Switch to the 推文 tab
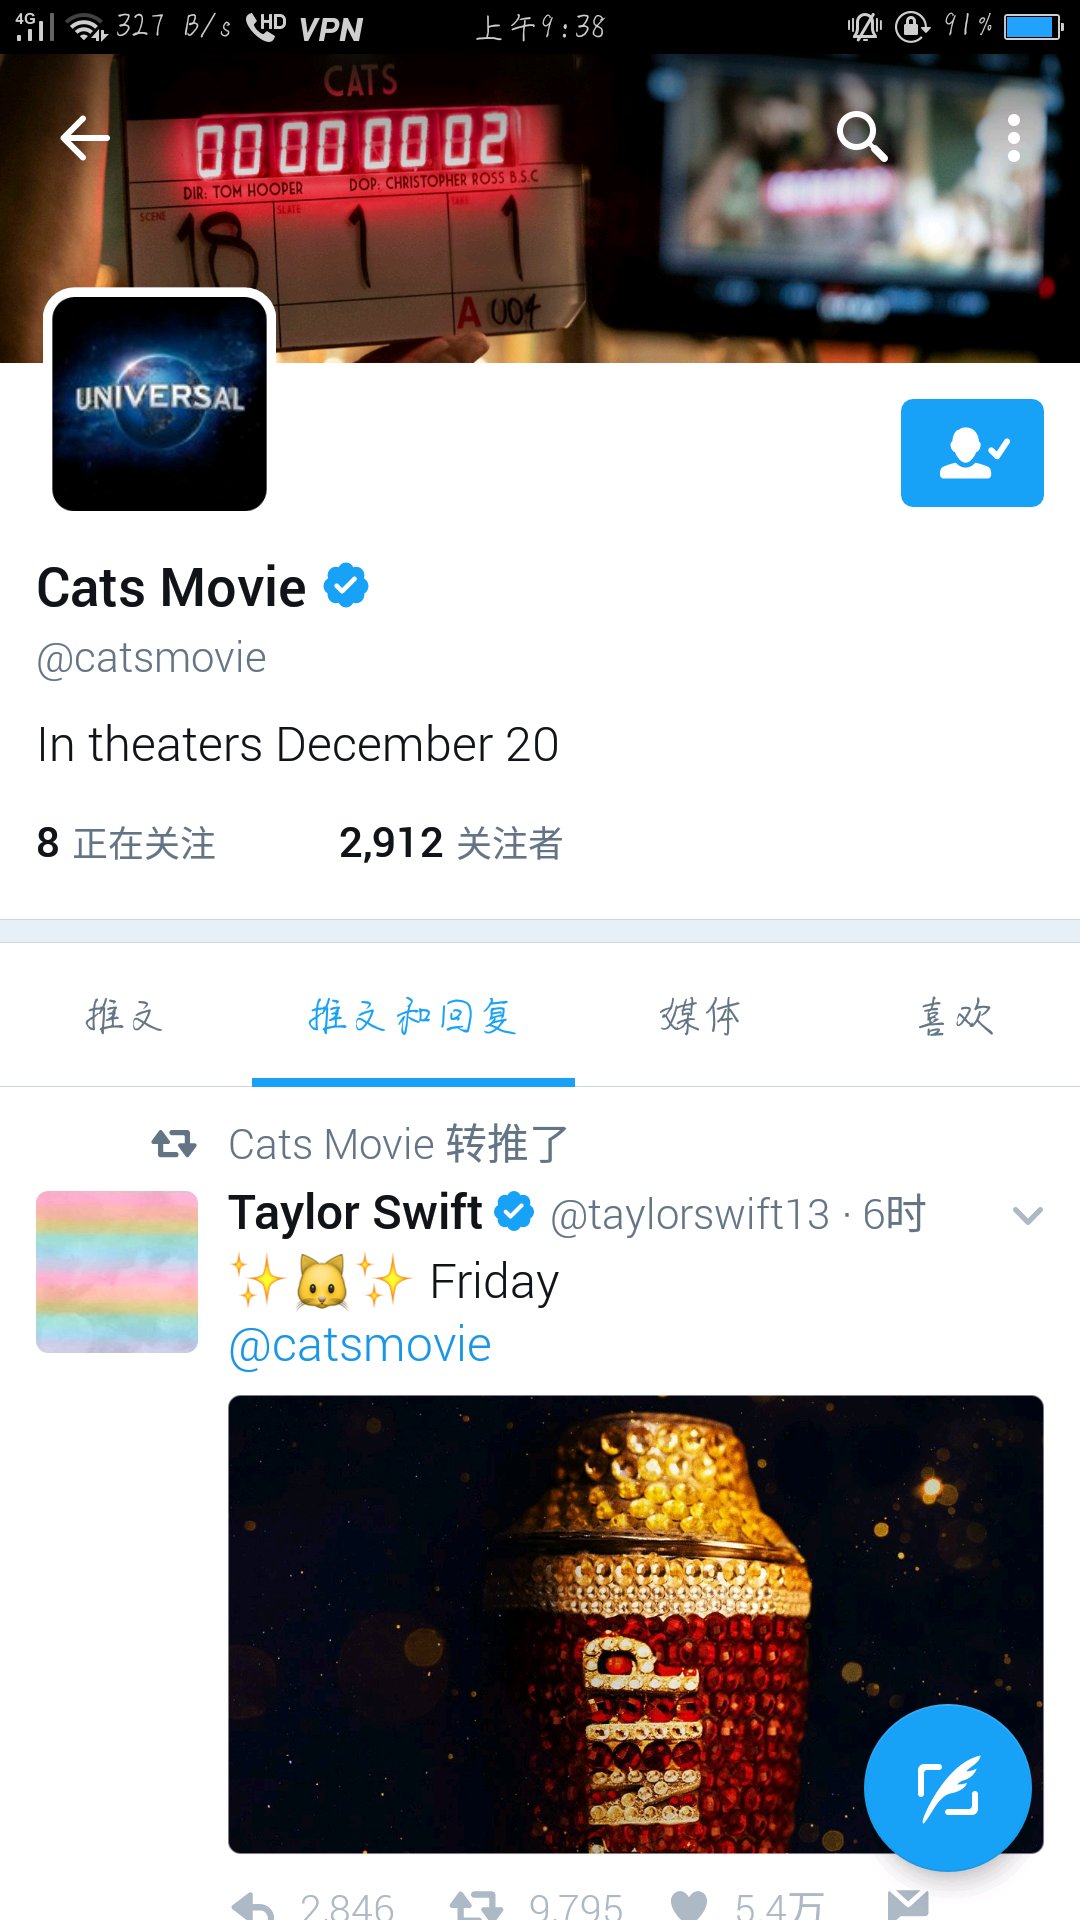Image resolution: width=1080 pixels, height=1920 pixels. tap(124, 1016)
